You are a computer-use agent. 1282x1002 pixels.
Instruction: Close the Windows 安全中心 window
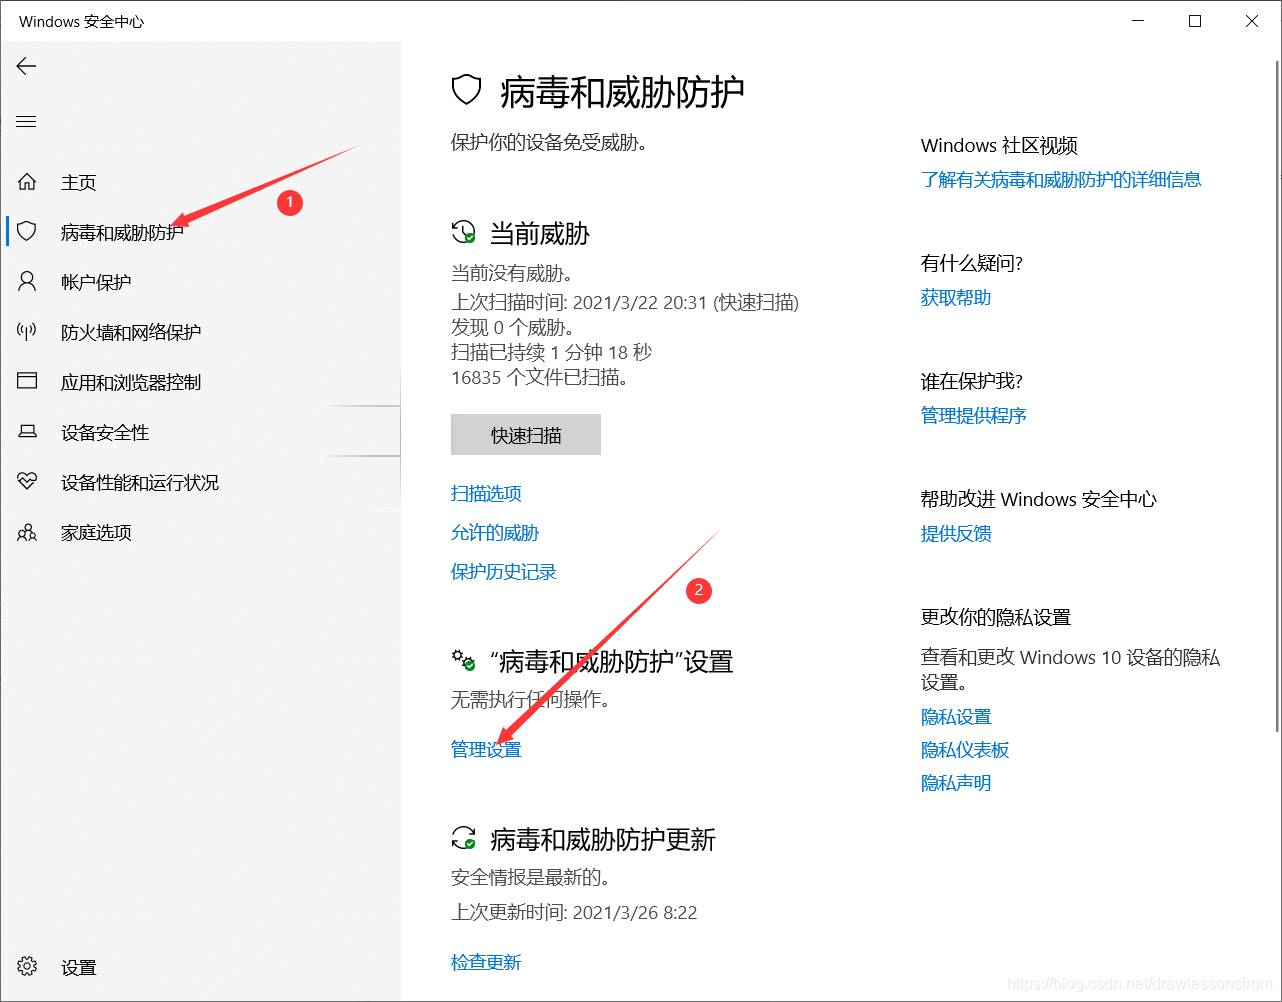point(1252,21)
